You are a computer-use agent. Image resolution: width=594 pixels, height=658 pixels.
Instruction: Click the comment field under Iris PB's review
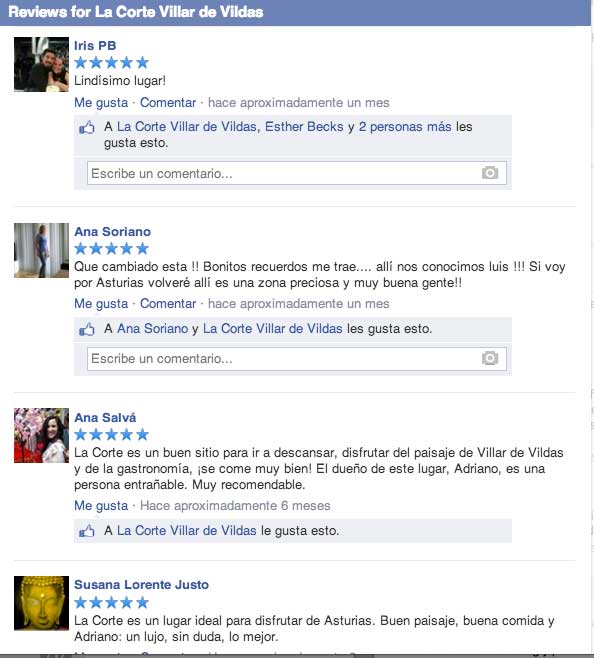[x=297, y=173]
